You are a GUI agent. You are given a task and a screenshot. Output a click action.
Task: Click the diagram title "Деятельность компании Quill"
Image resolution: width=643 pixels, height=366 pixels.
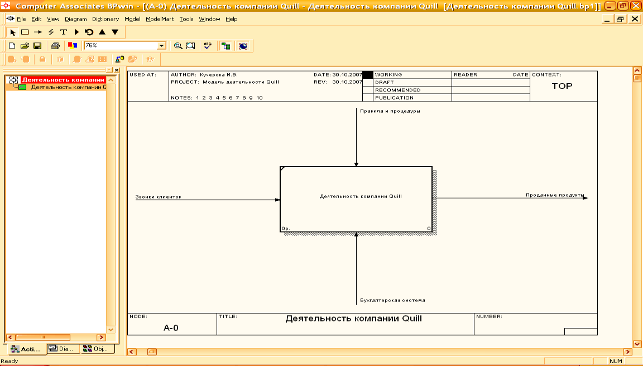(353, 318)
